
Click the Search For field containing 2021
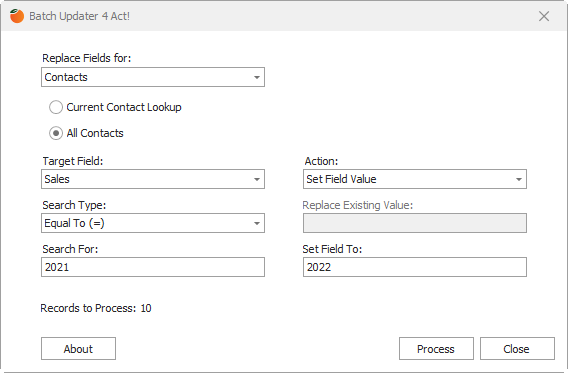point(153,267)
